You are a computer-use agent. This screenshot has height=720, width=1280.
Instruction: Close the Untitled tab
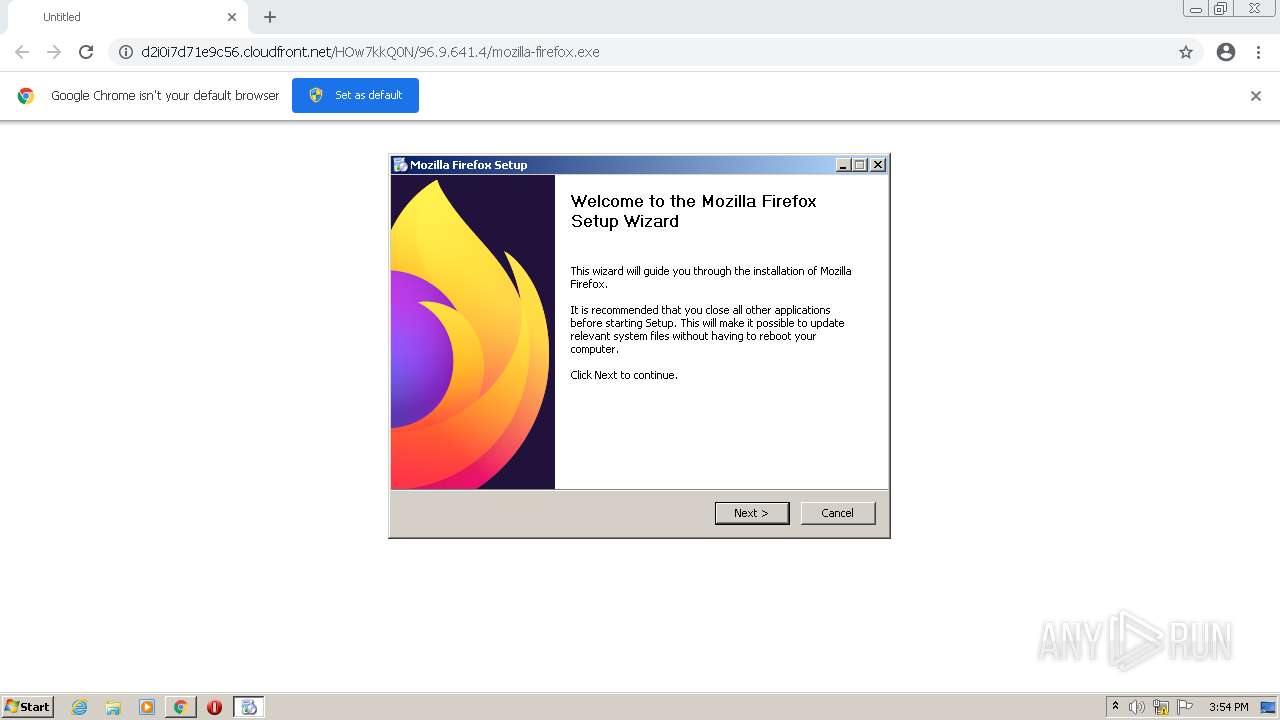click(x=232, y=17)
